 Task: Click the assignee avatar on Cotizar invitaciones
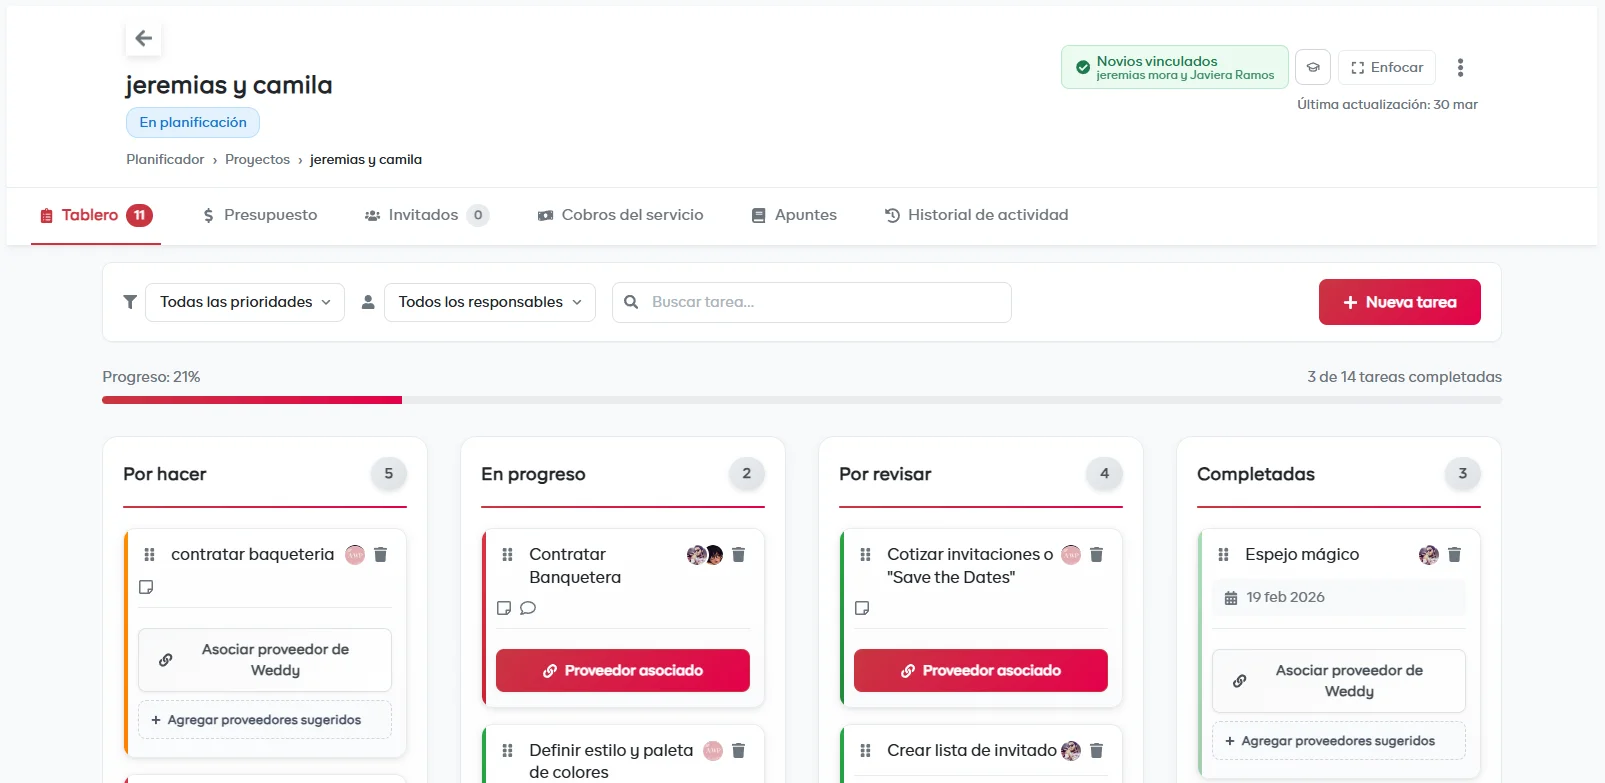1071,555
